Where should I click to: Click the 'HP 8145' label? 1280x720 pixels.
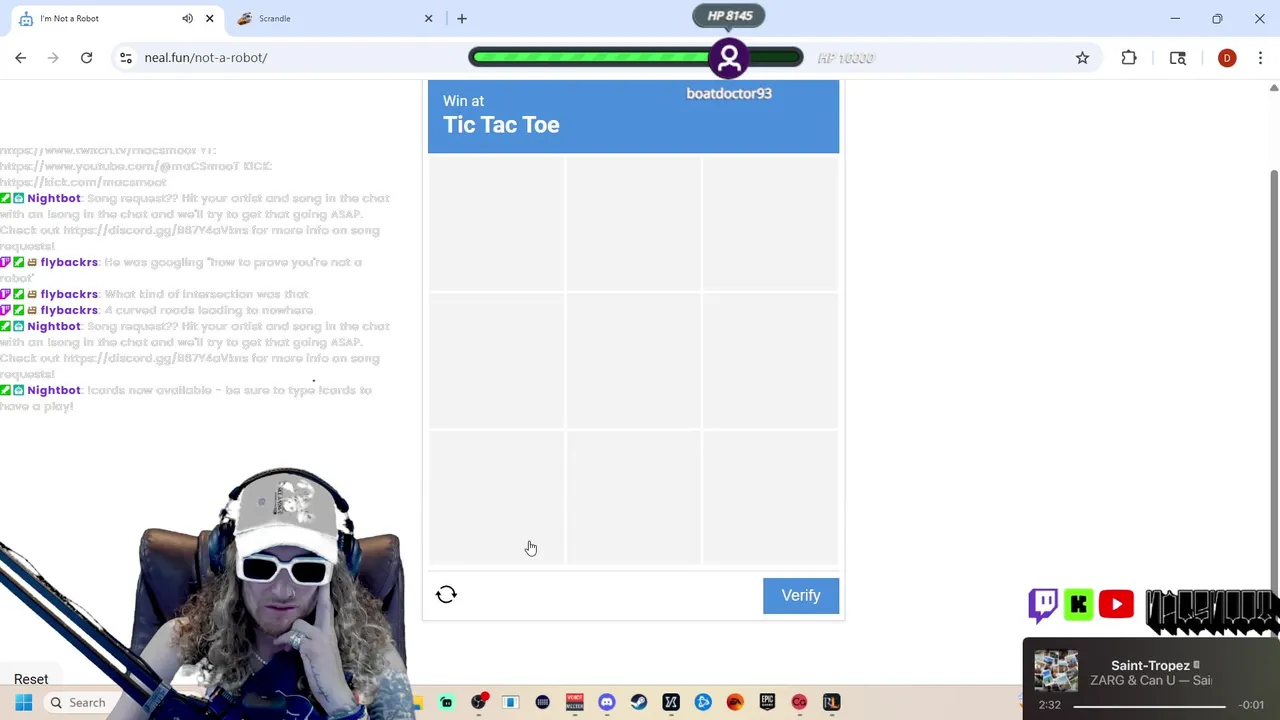pyautogui.click(x=730, y=16)
